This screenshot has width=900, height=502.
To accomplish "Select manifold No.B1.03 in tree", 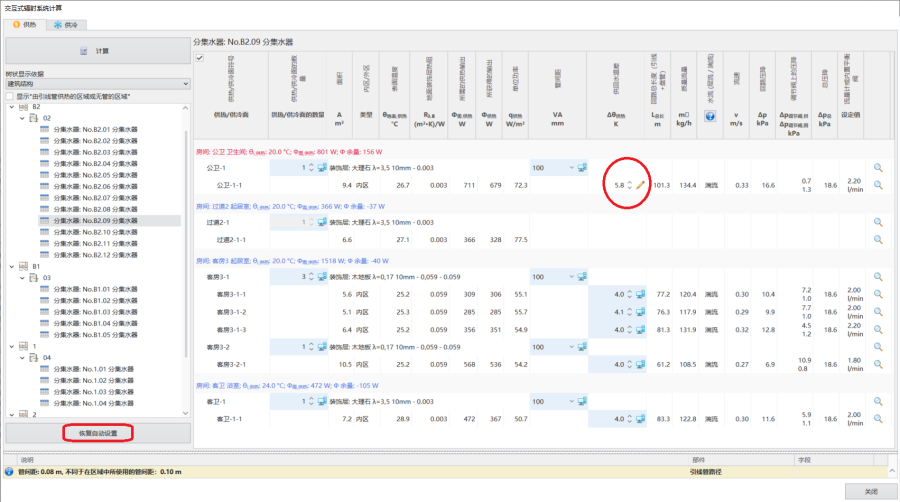I will tap(95, 312).
